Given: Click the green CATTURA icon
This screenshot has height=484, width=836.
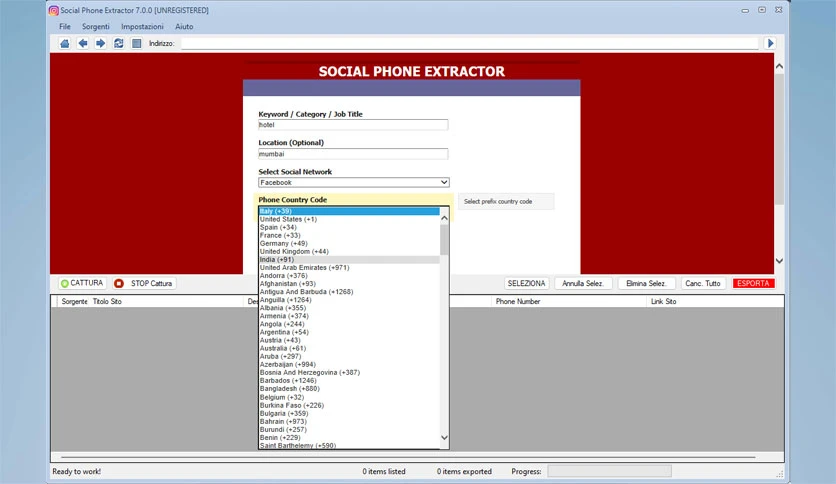Looking at the screenshot, I should tap(65, 284).
